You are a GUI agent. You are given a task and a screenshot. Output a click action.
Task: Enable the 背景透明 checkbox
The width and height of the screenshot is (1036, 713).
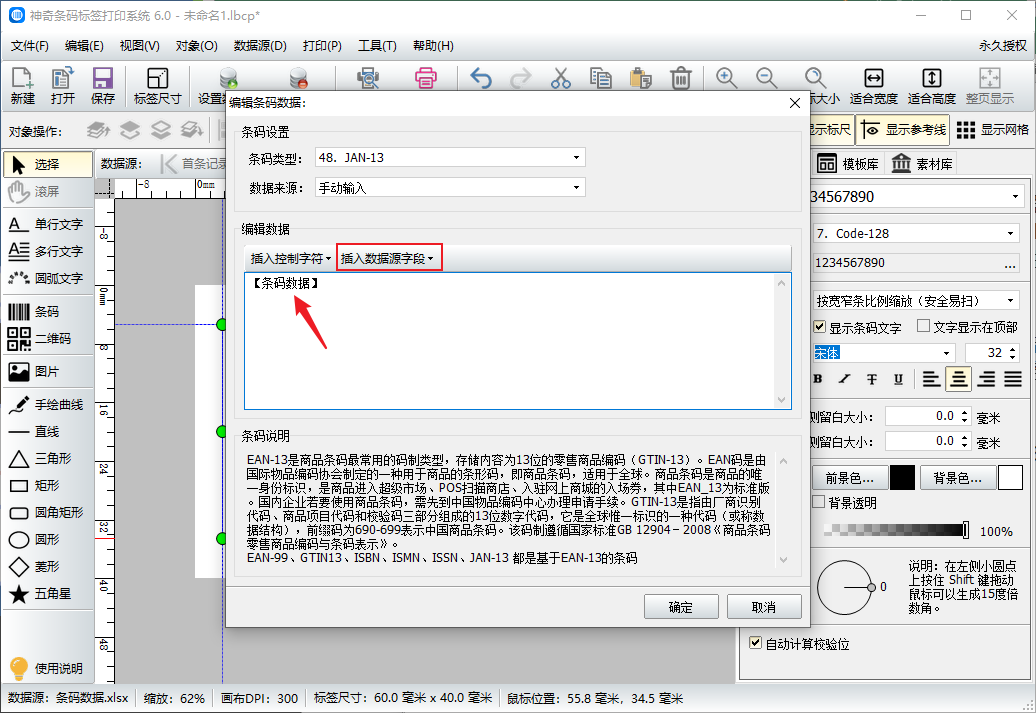tap(819, 501)
